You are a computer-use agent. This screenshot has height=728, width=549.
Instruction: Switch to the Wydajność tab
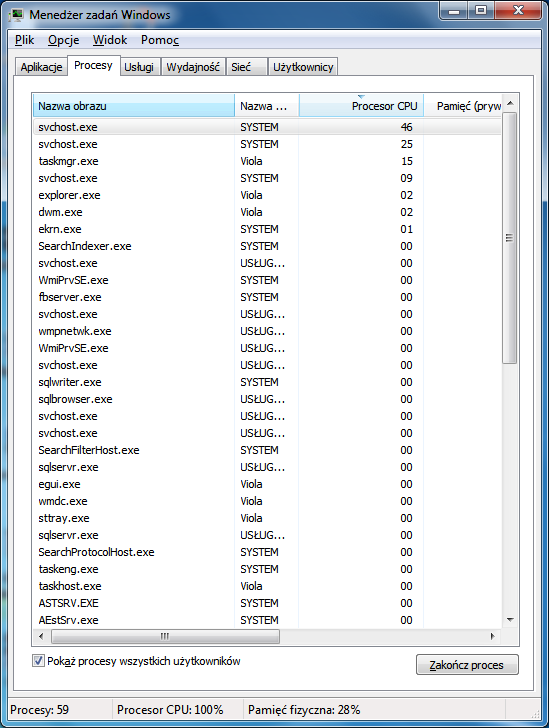point(193,67)
